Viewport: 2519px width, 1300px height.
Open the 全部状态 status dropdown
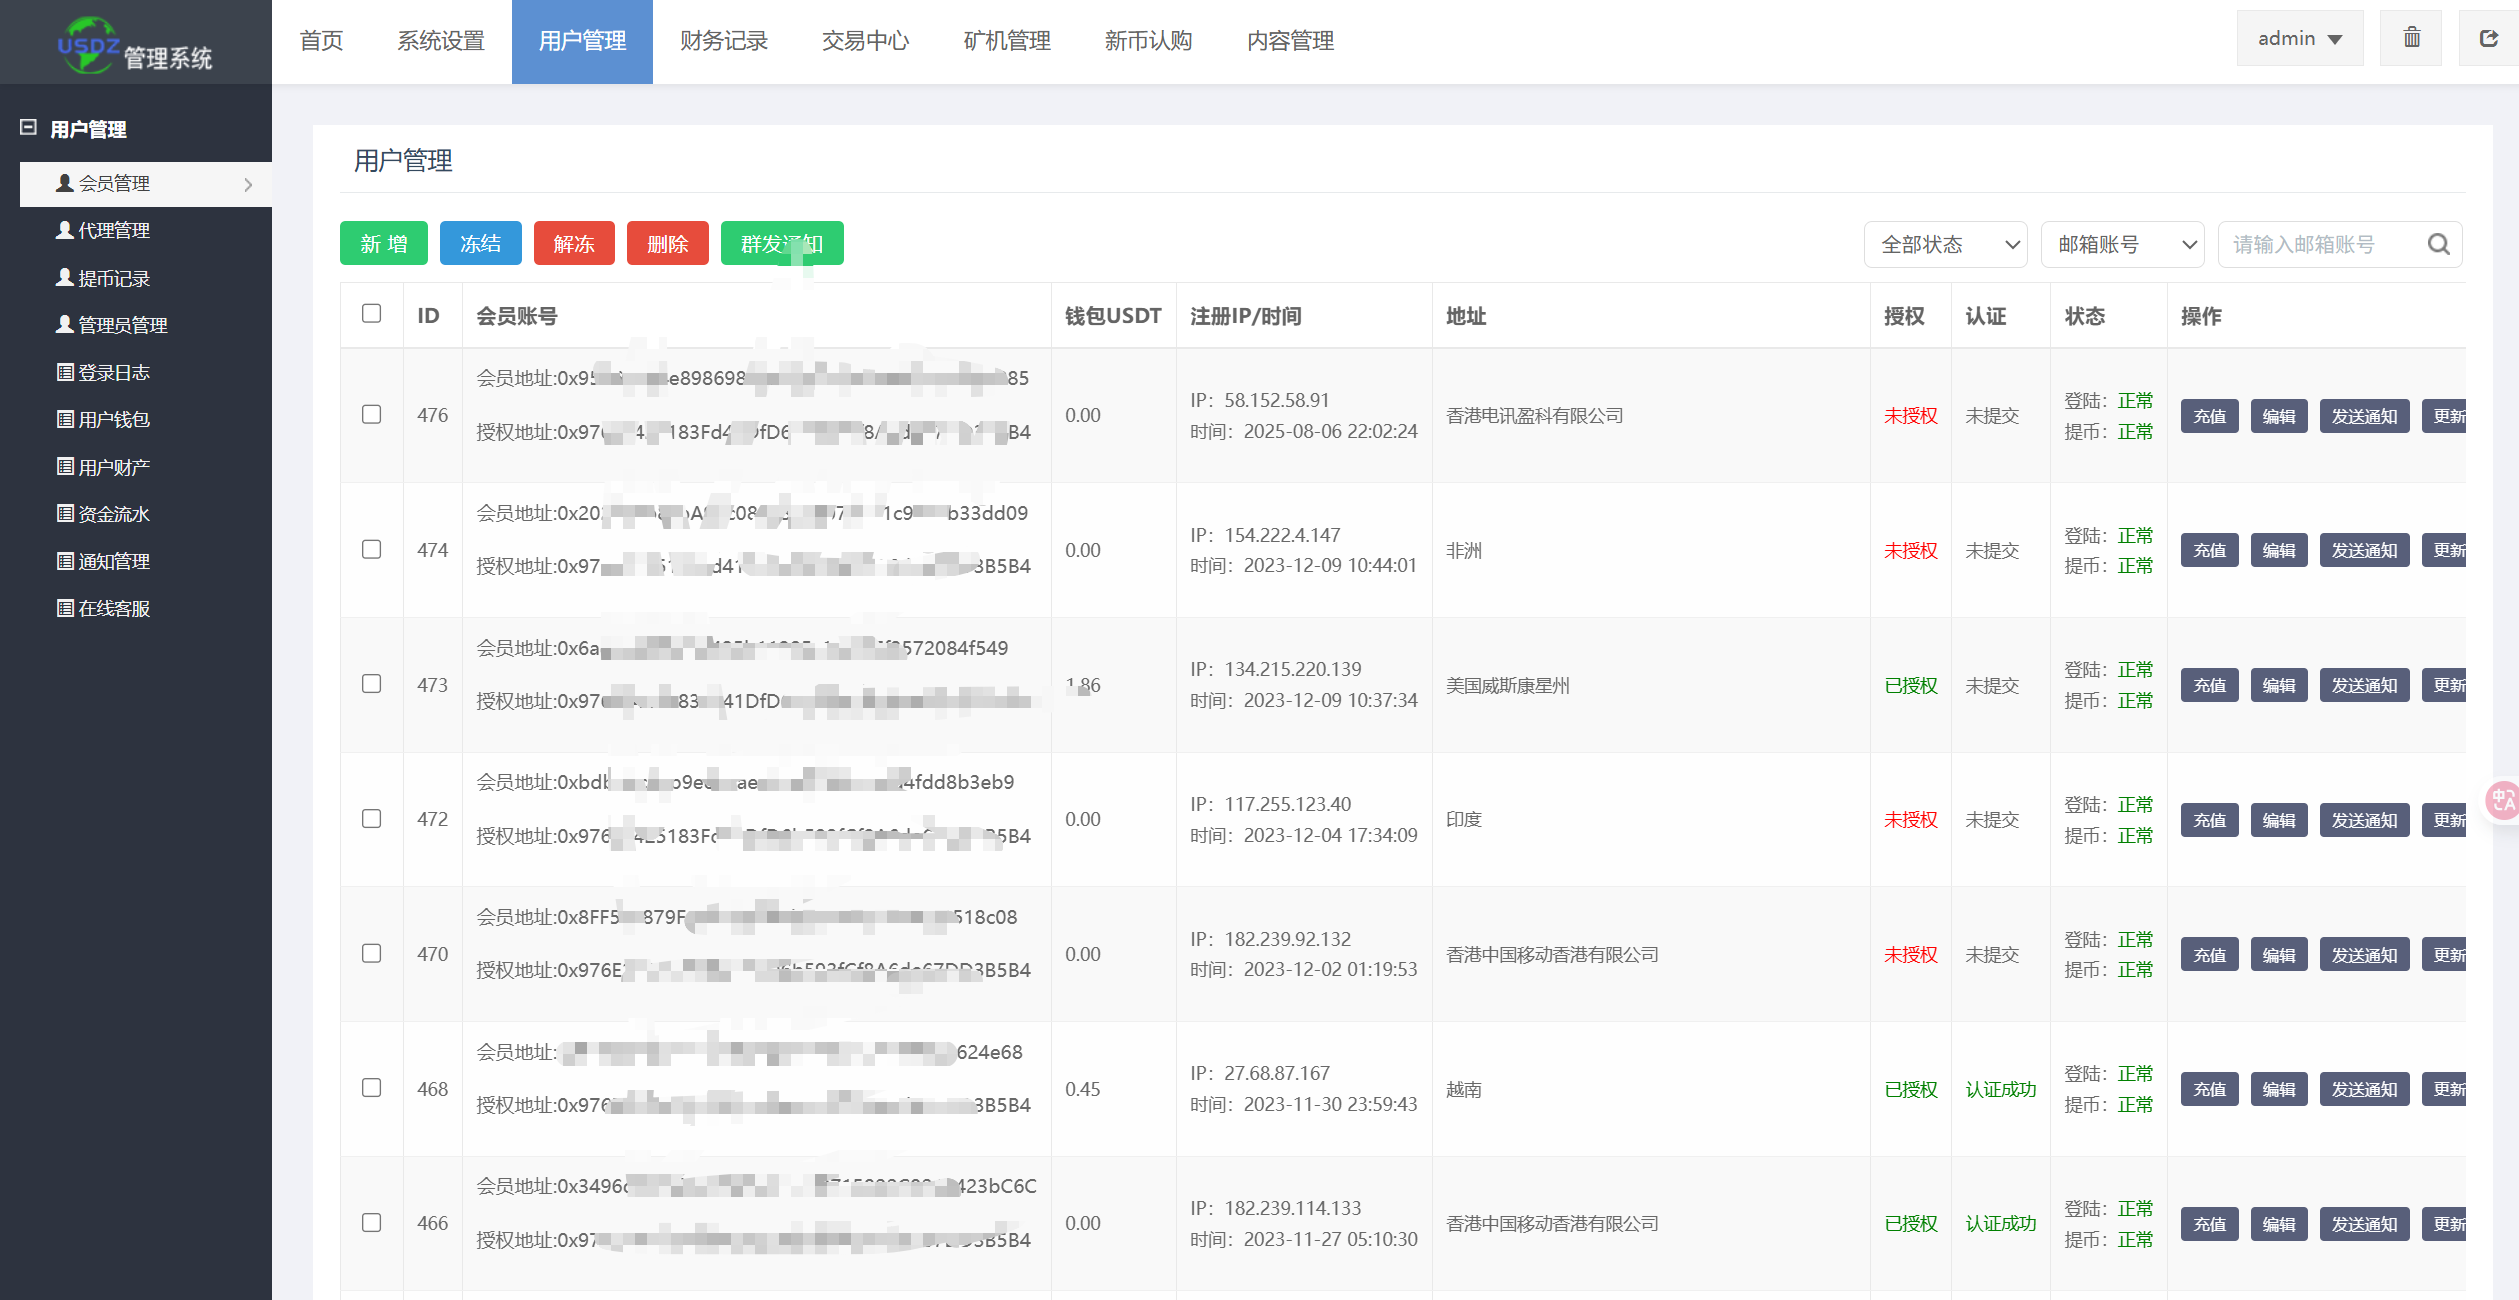coord(1945,244)
